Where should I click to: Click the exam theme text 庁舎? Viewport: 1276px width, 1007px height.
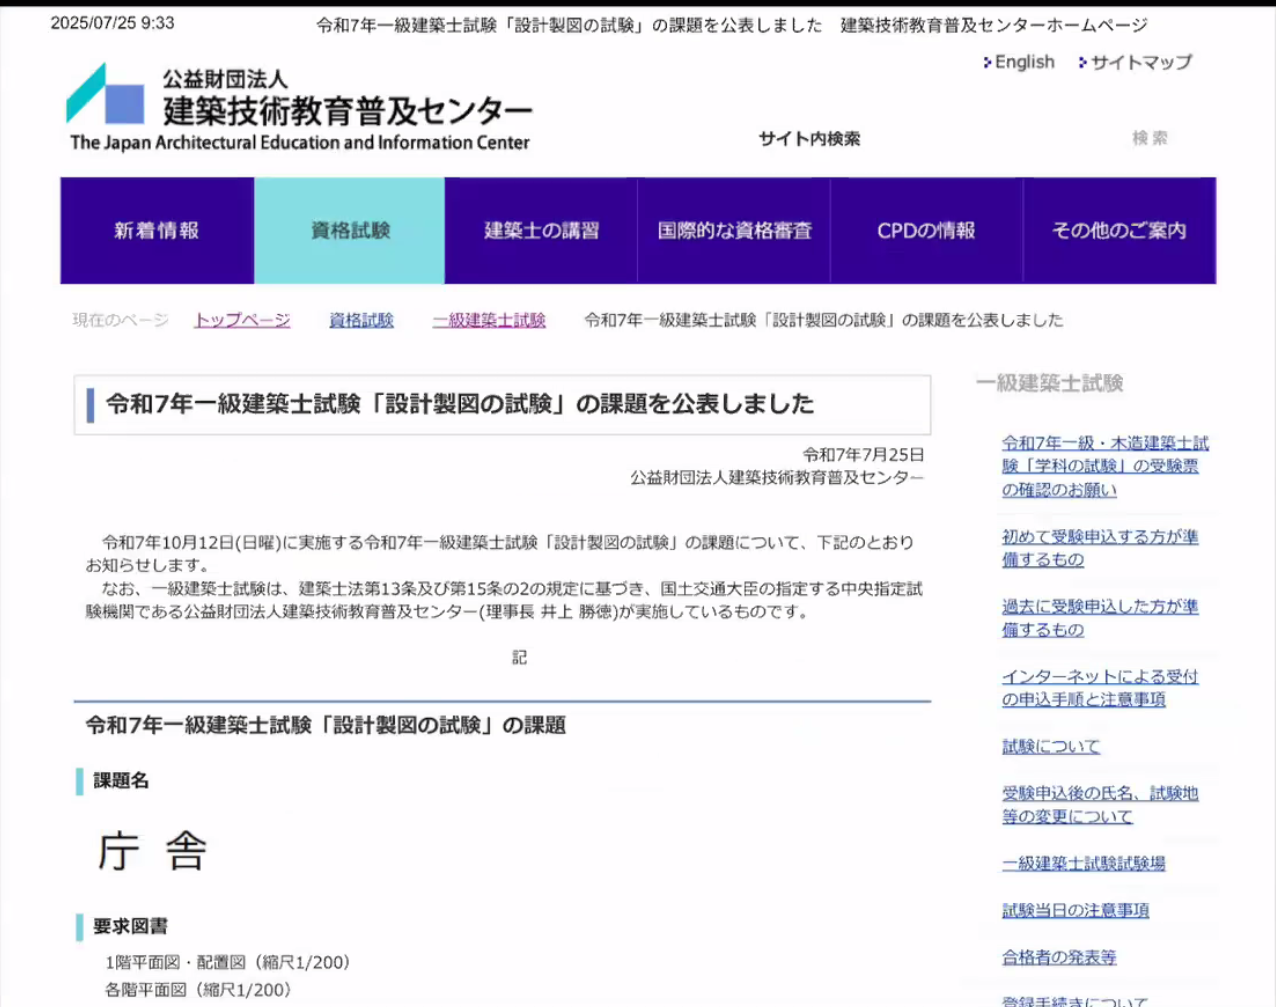pyautogui.click(x=152, y=852)
